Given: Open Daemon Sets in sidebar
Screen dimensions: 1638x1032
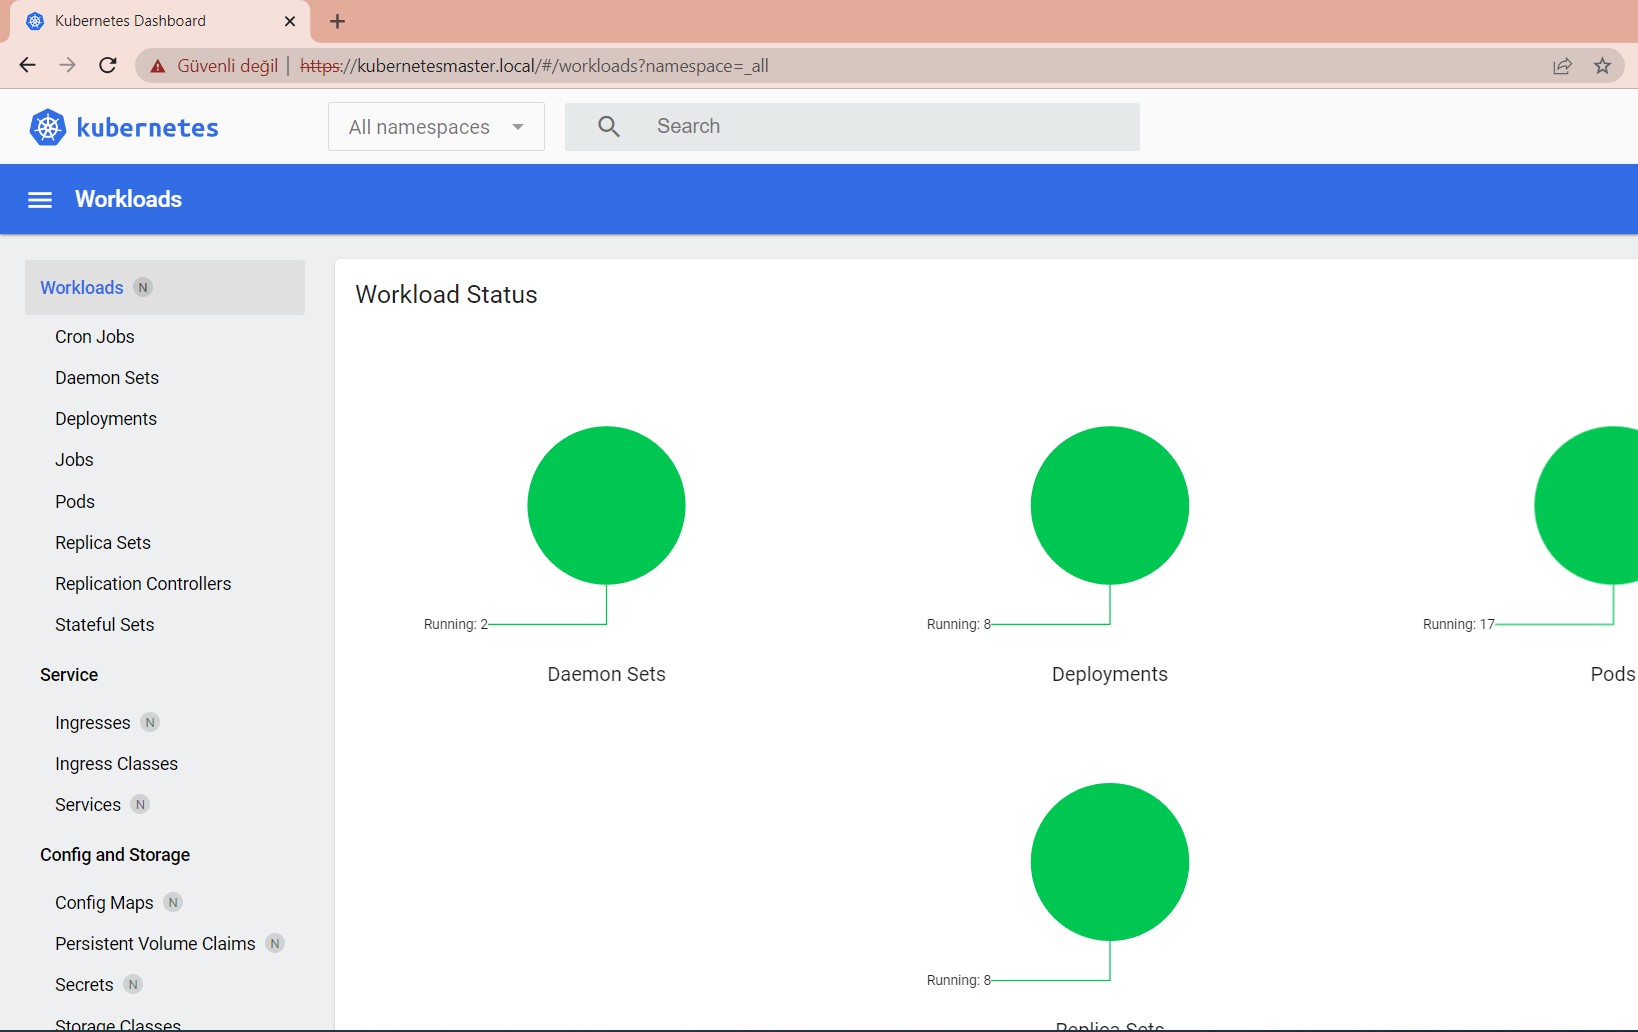Looking at the screenshot, I should 107,378.
